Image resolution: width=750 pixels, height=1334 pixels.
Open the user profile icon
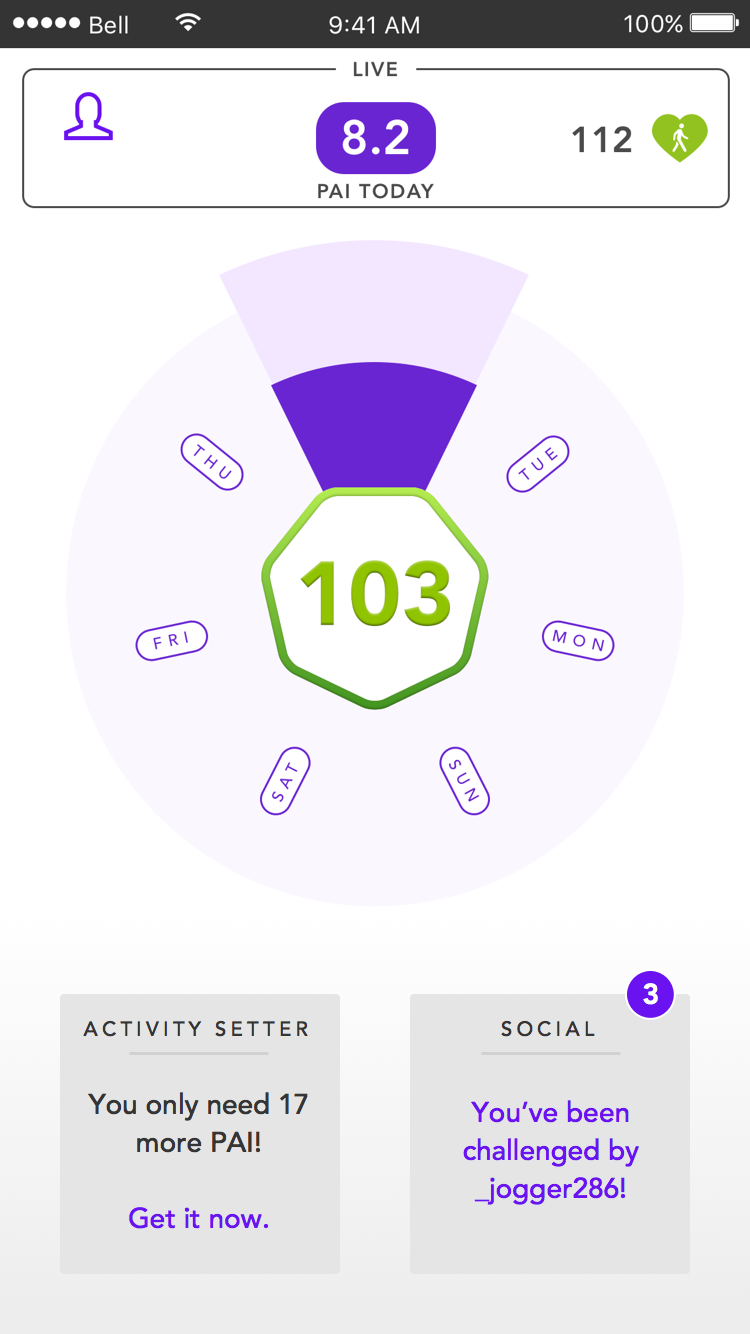pos(88,118)
